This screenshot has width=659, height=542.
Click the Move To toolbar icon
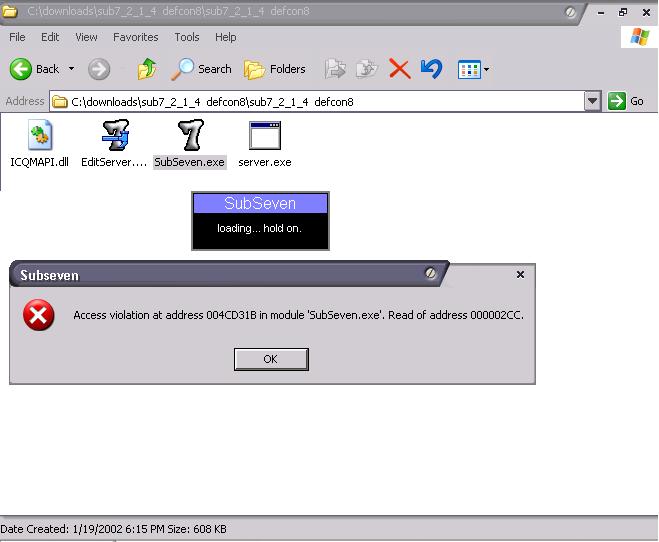336,69
